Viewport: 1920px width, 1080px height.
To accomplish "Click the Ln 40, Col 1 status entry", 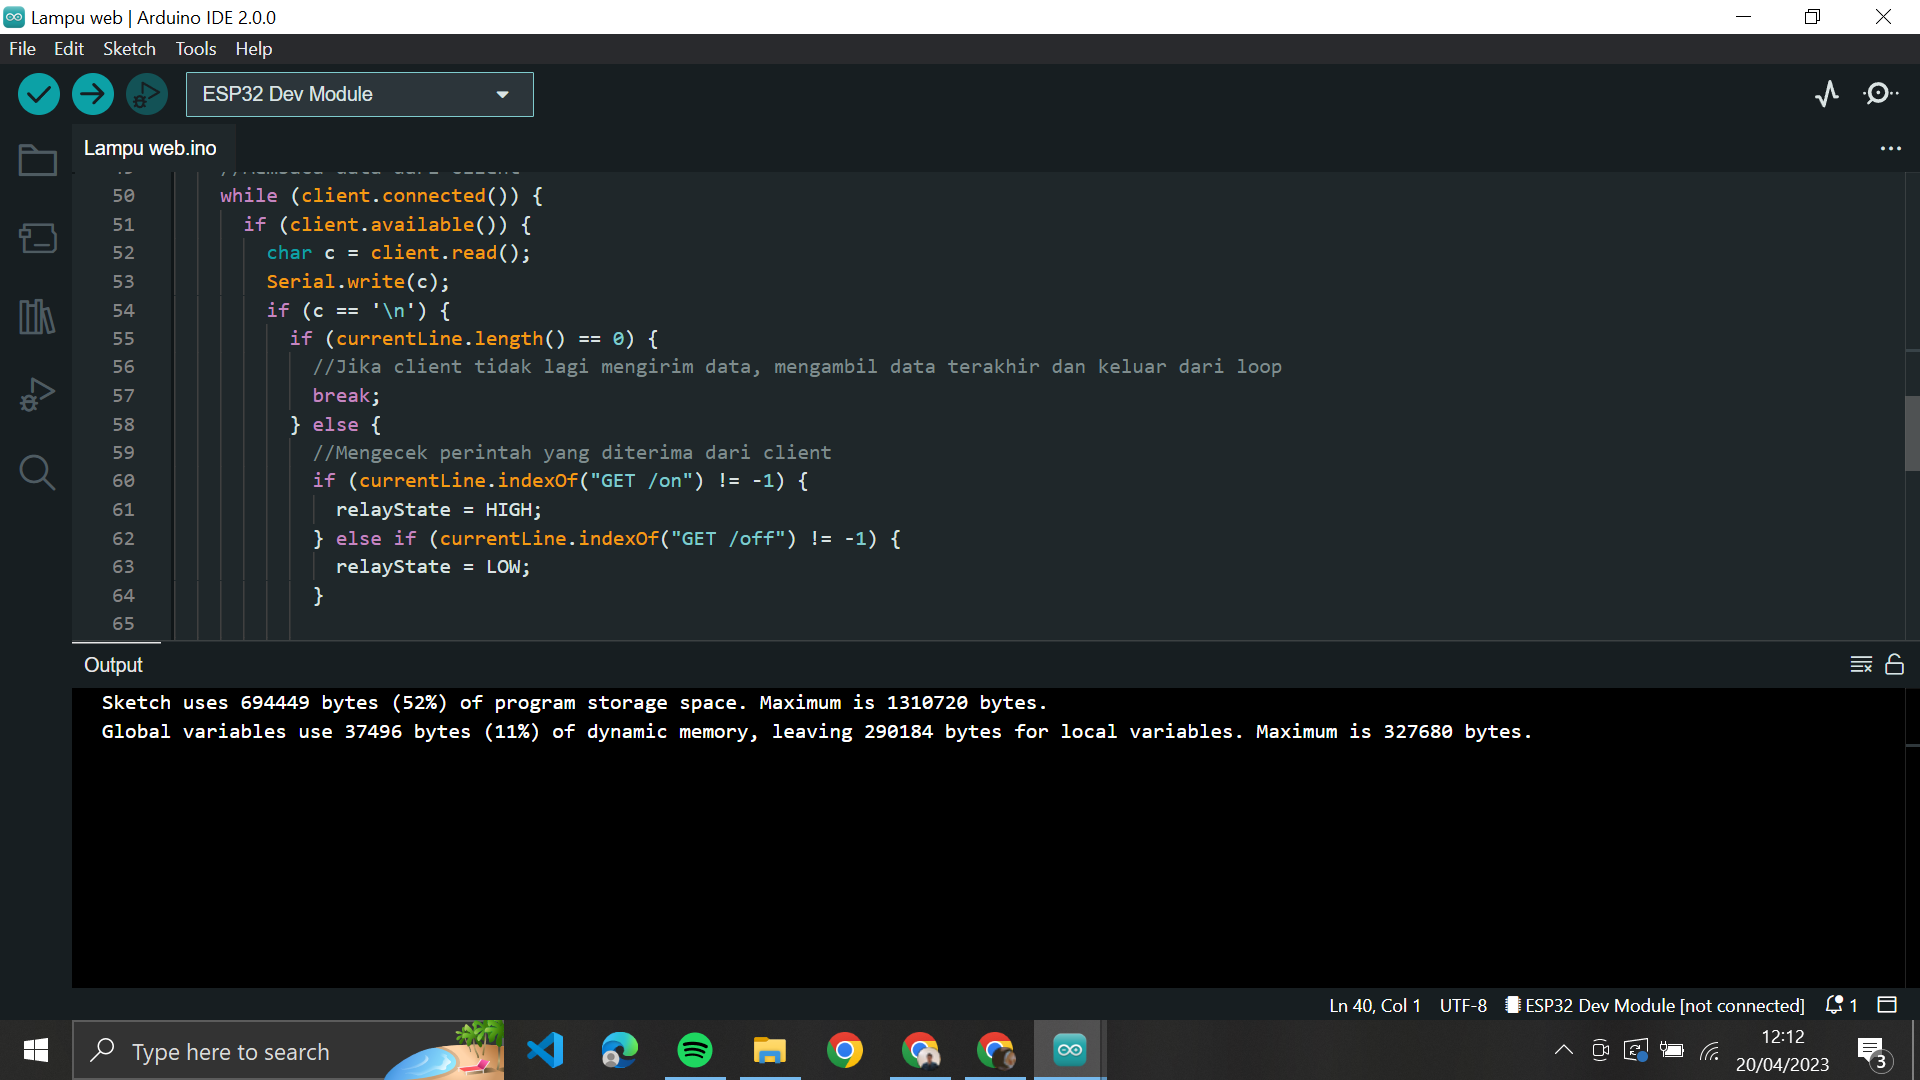I will 1375,1005.
